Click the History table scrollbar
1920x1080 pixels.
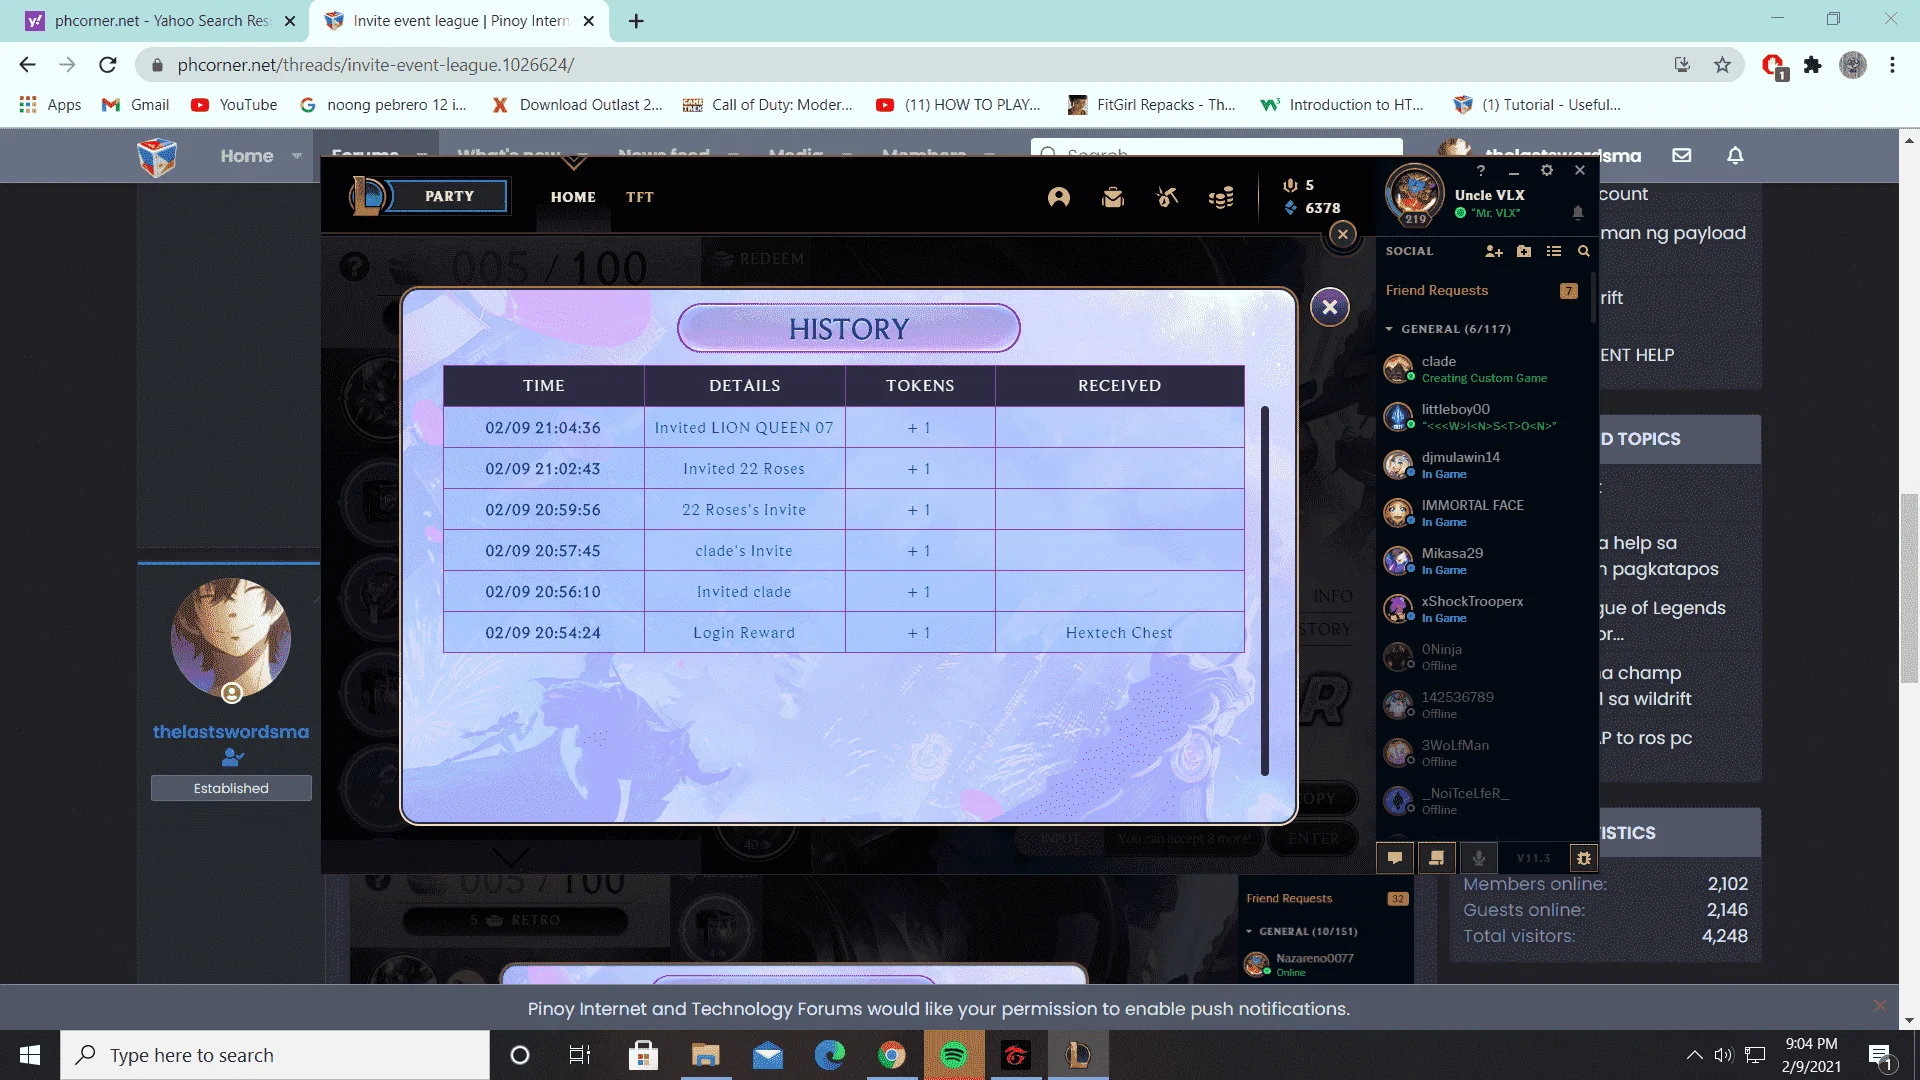(x=1265, y=590)
